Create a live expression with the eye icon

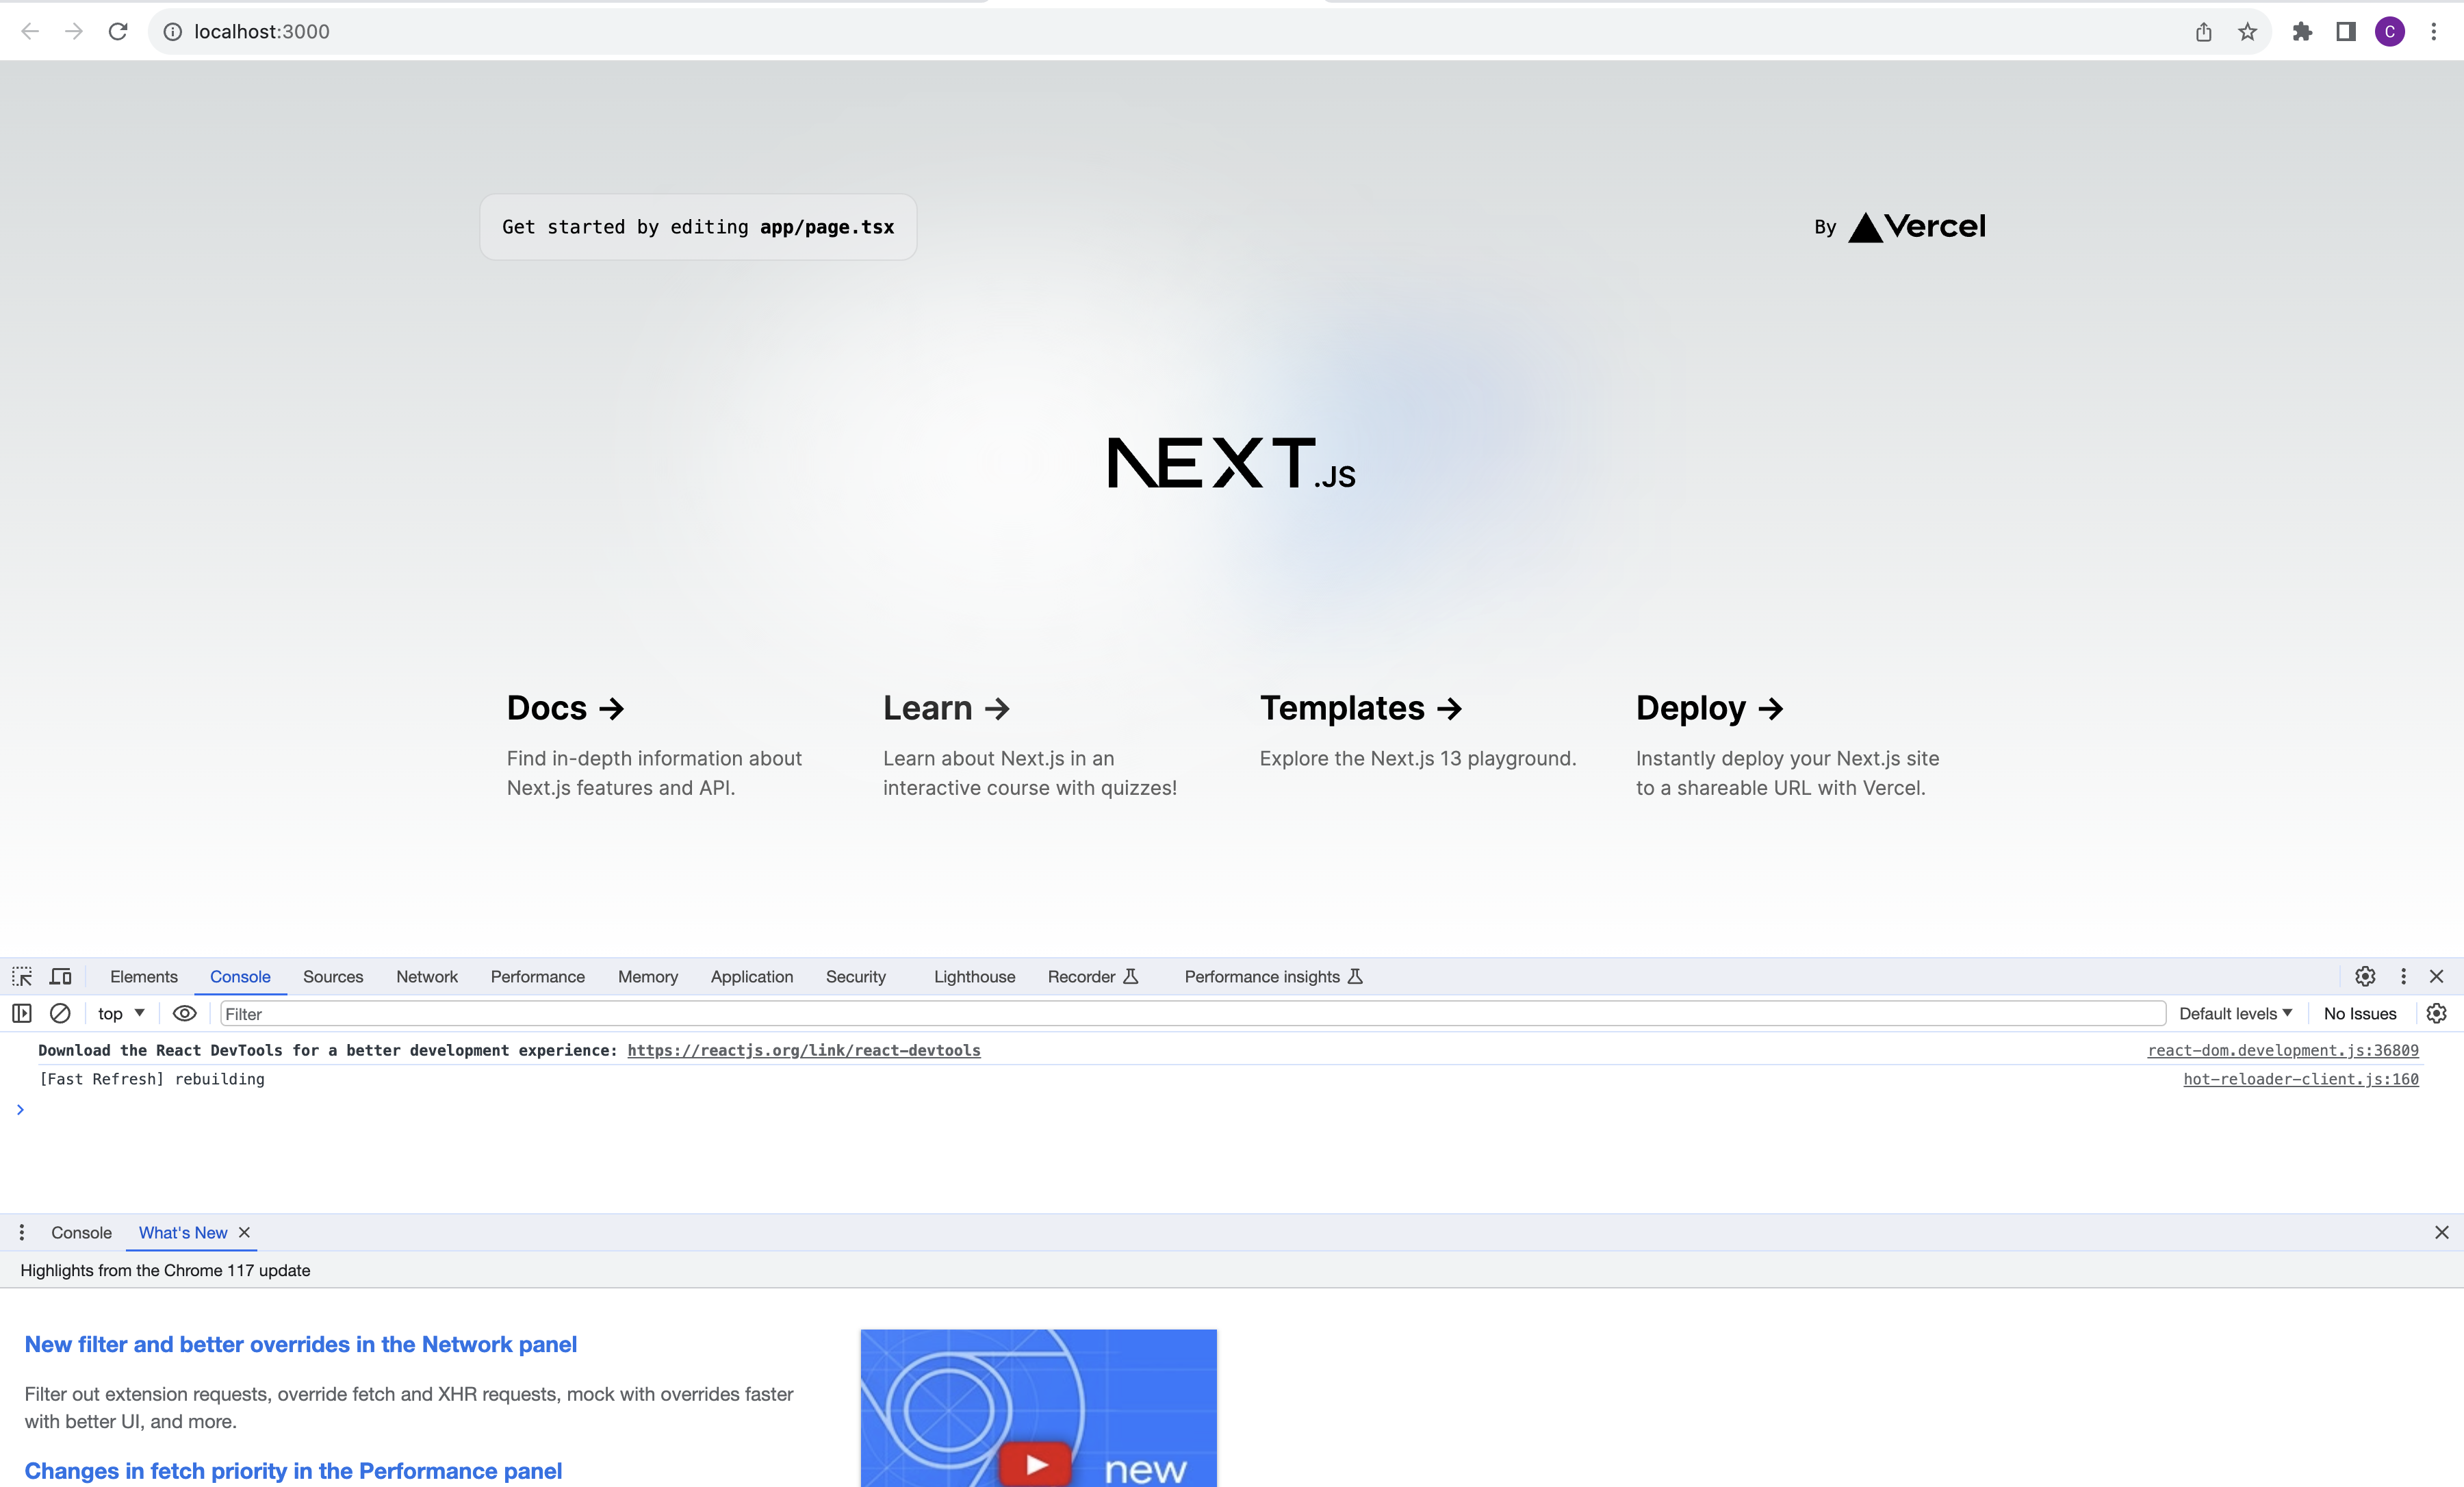pos(184,1013)
